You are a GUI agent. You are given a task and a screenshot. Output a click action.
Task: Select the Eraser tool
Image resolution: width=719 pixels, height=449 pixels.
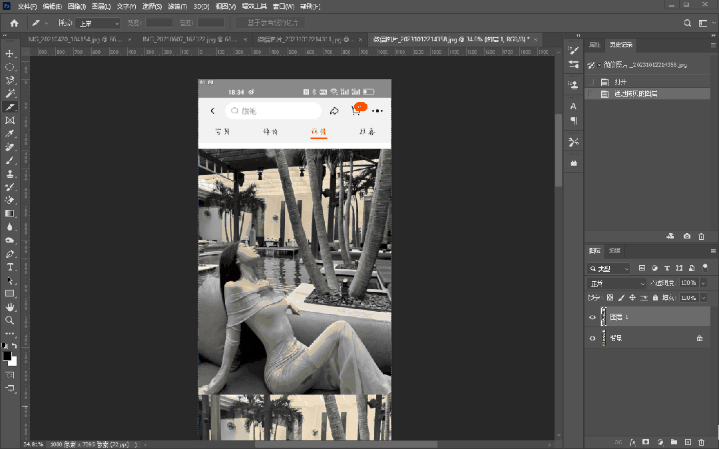click(10, 200)
